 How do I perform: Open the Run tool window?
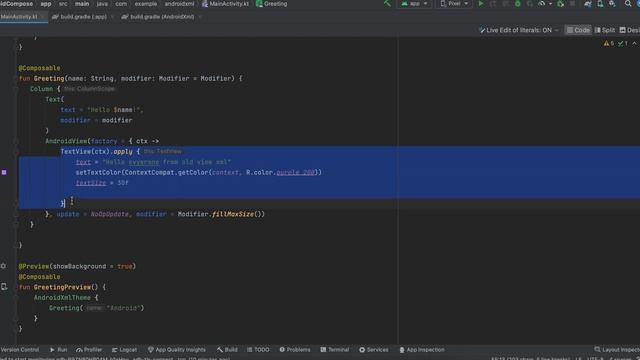tap(58, 350)
